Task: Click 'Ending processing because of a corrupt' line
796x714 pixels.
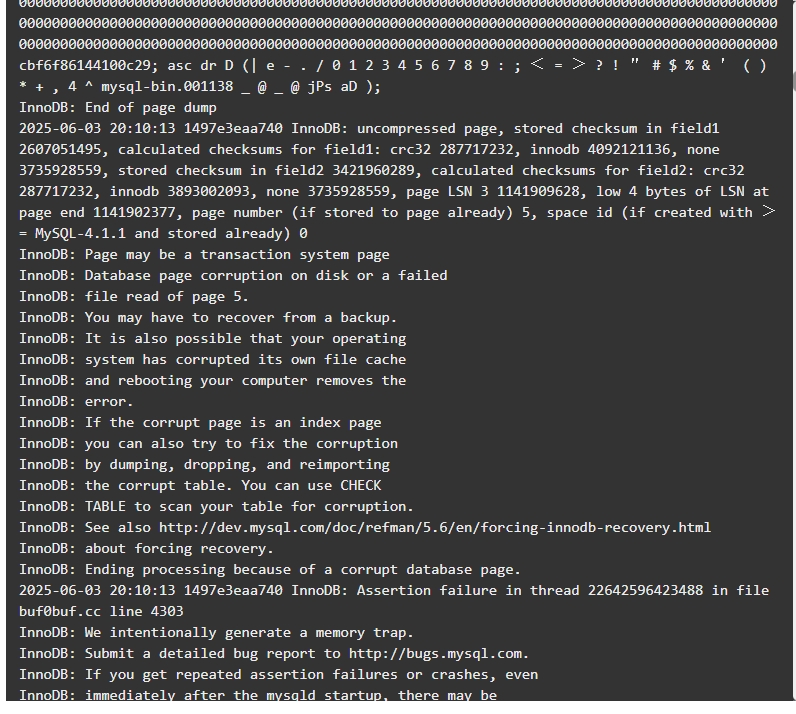Action: pyautogui.click(x=270, y=570)
